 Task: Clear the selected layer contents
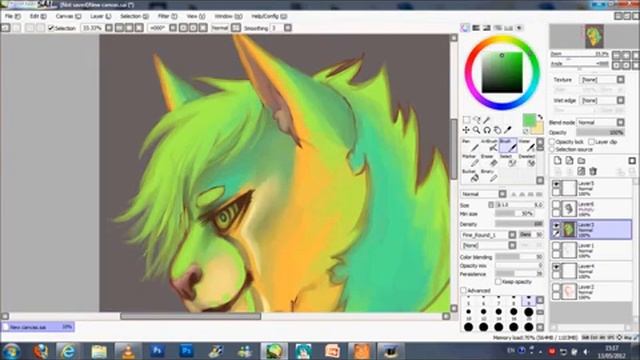[581, 171]
